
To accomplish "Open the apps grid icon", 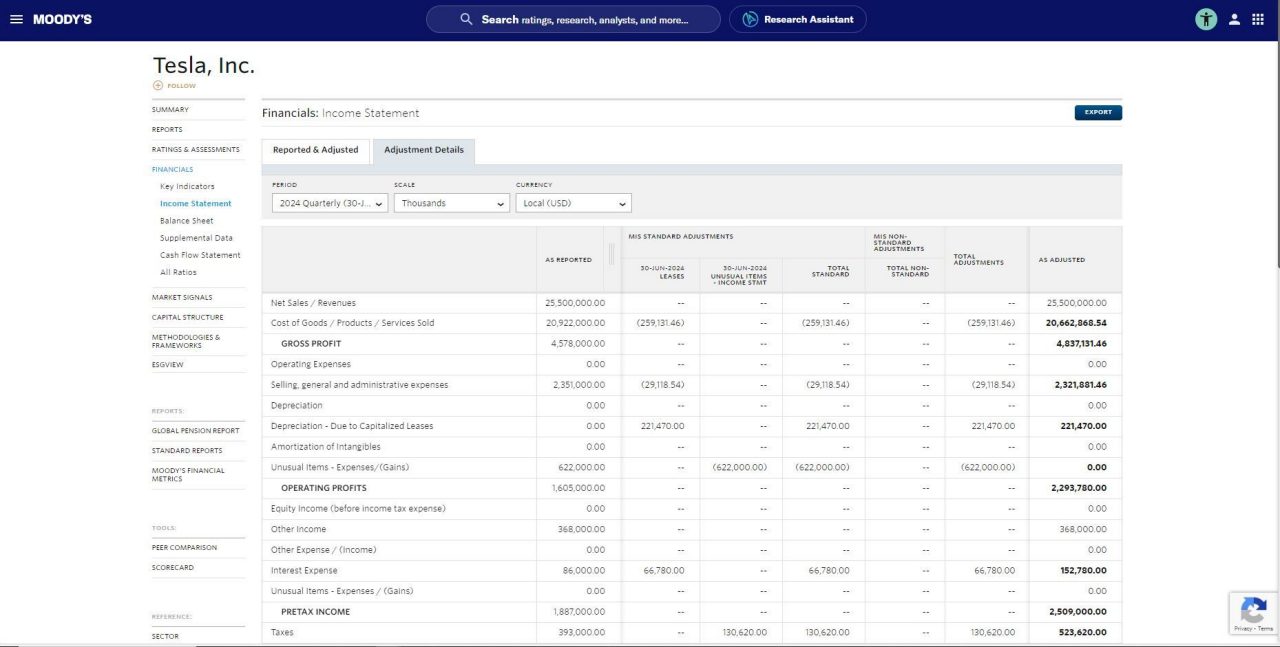I will tap(1258, 19).
